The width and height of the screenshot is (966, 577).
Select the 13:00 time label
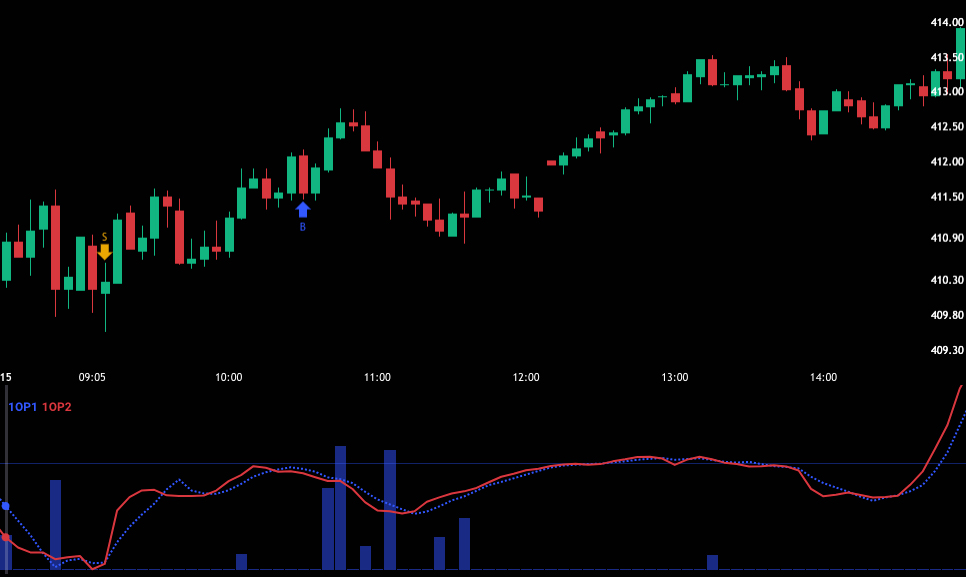coord(675,377)
